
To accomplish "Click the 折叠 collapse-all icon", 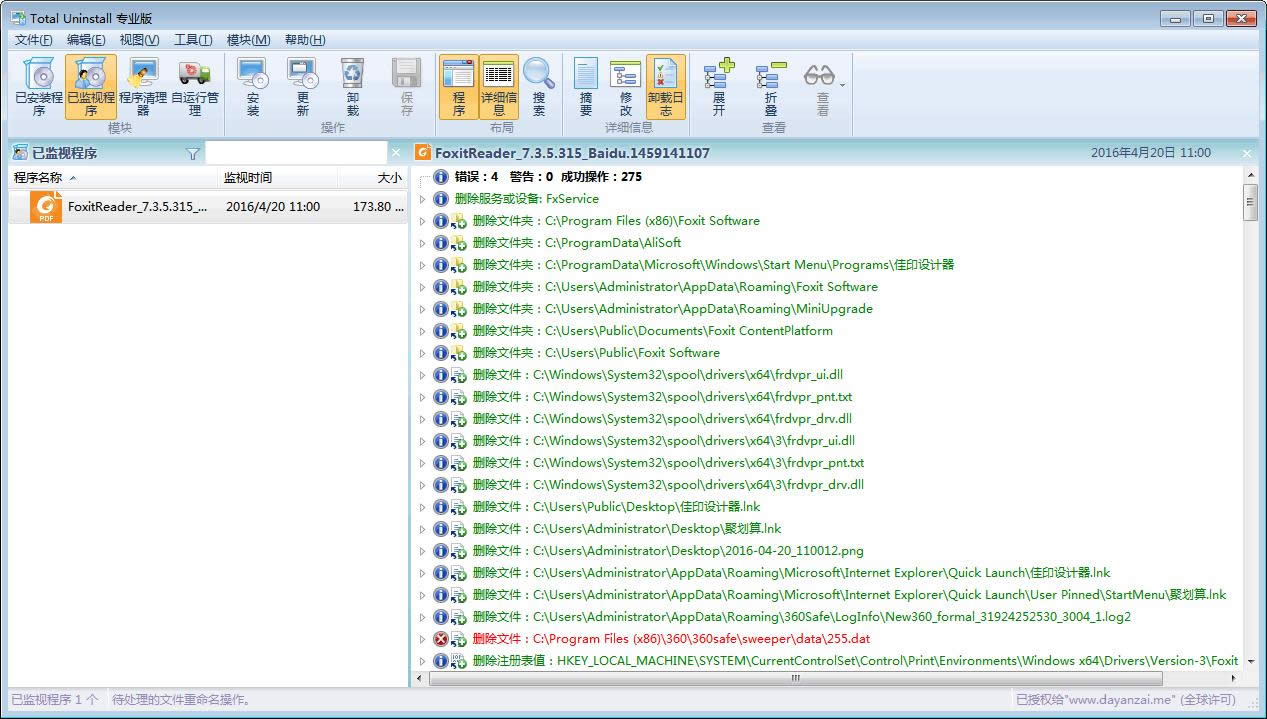I will (x=770, y=86).
